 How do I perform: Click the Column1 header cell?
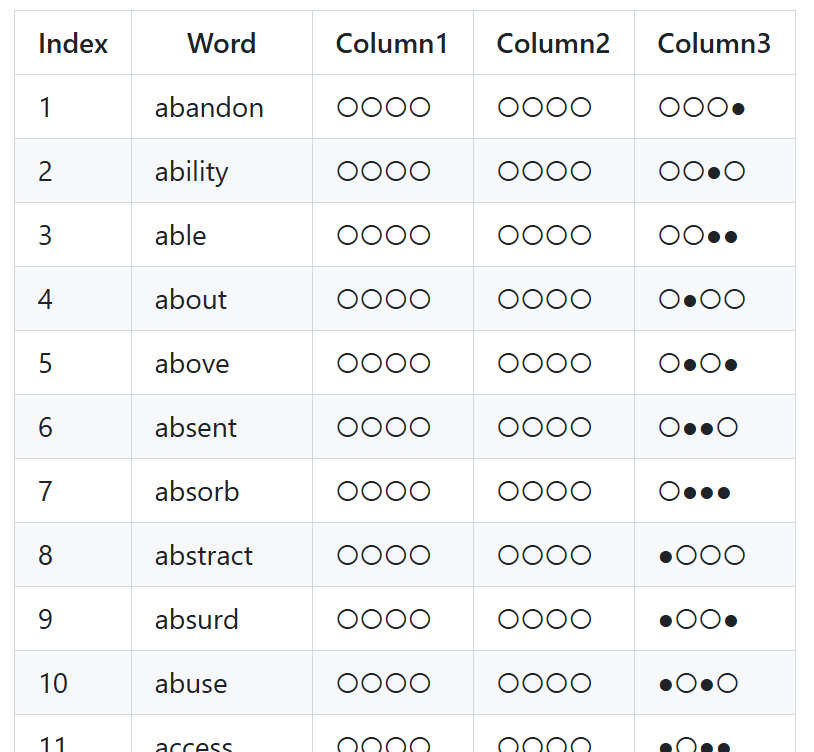(392, 43)
